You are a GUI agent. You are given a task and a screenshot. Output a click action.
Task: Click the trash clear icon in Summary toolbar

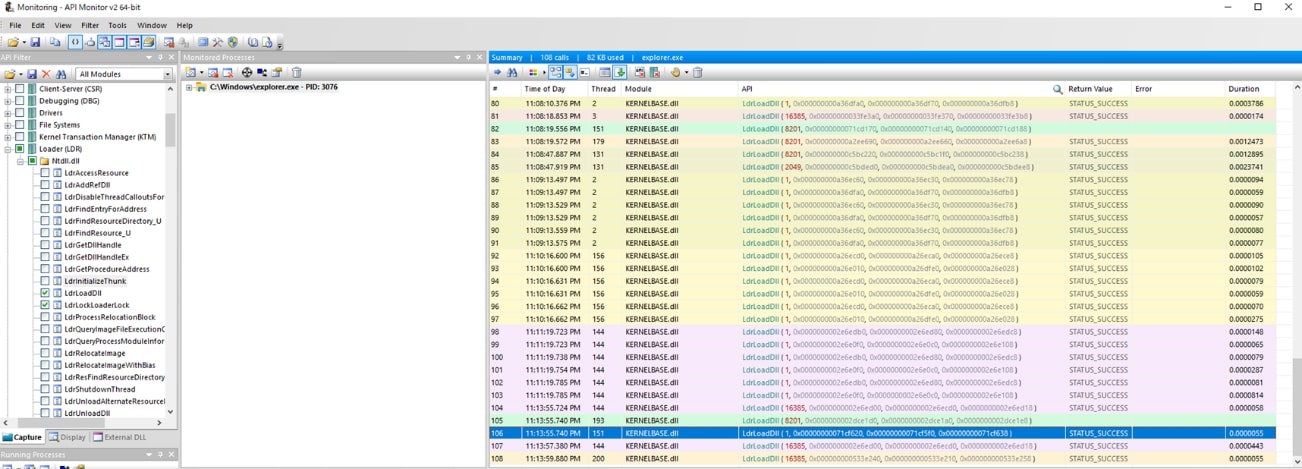[698, 73]
